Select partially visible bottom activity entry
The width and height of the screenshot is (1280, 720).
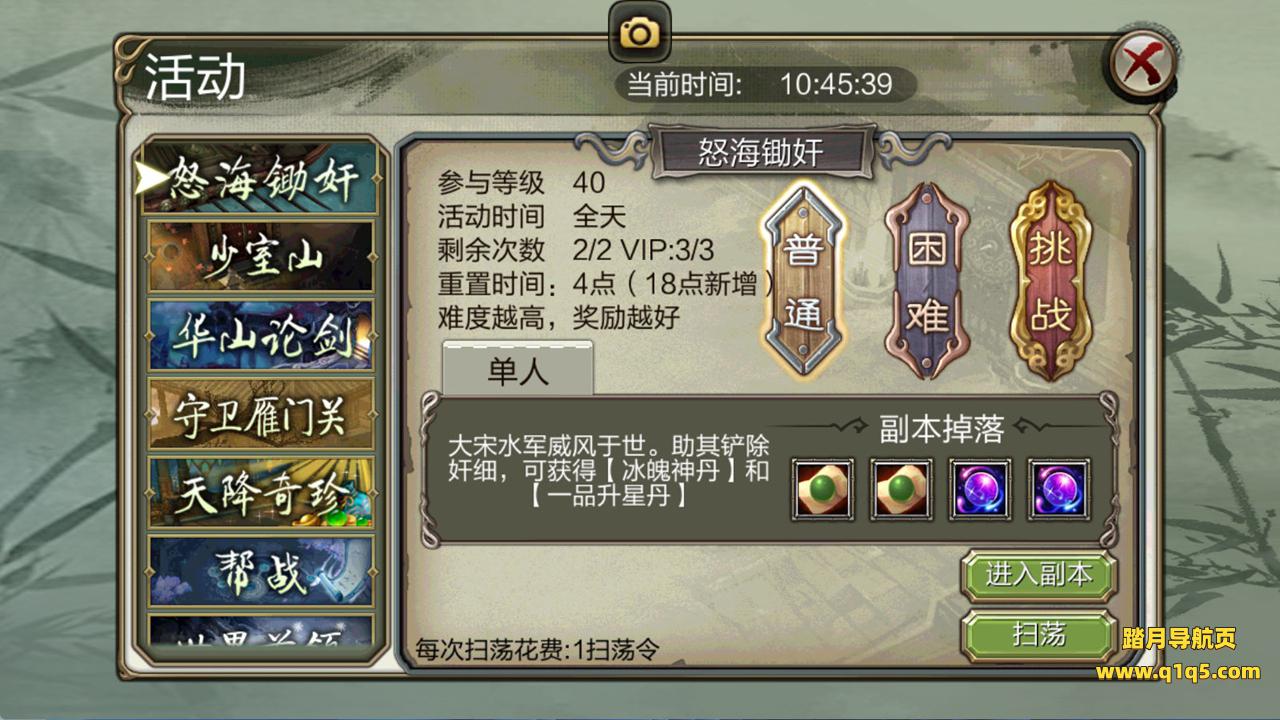click(260, 631)
